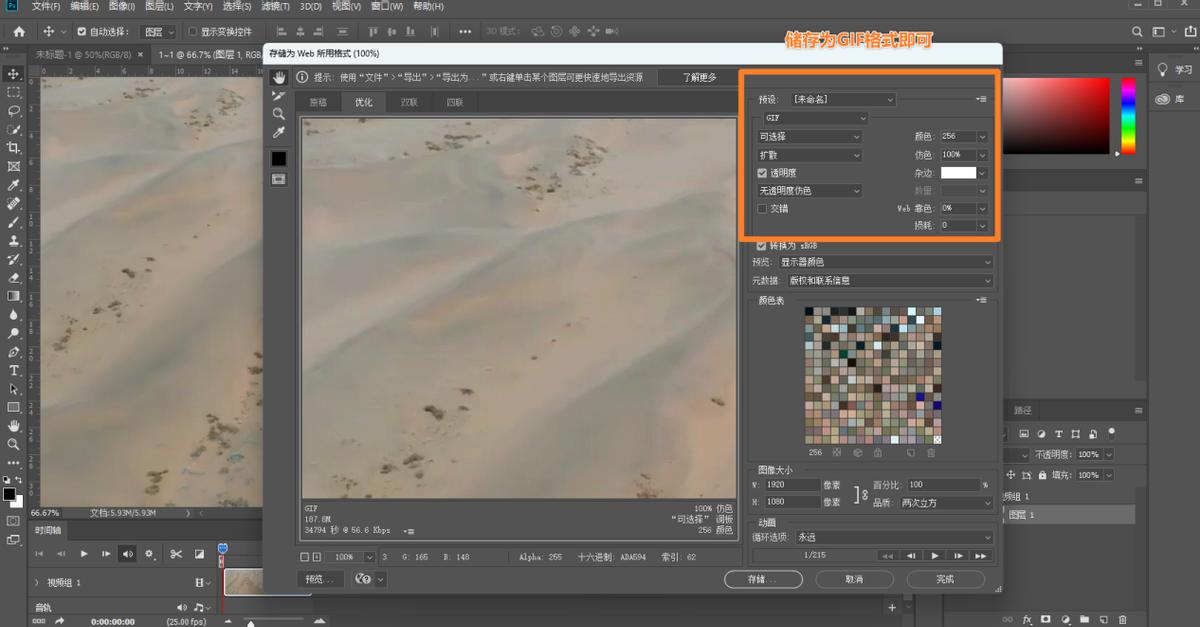Activate the Zoom tool in the dialog
Image resolution: width=1200 pixels, height=627 pixels.
(279, 113)
